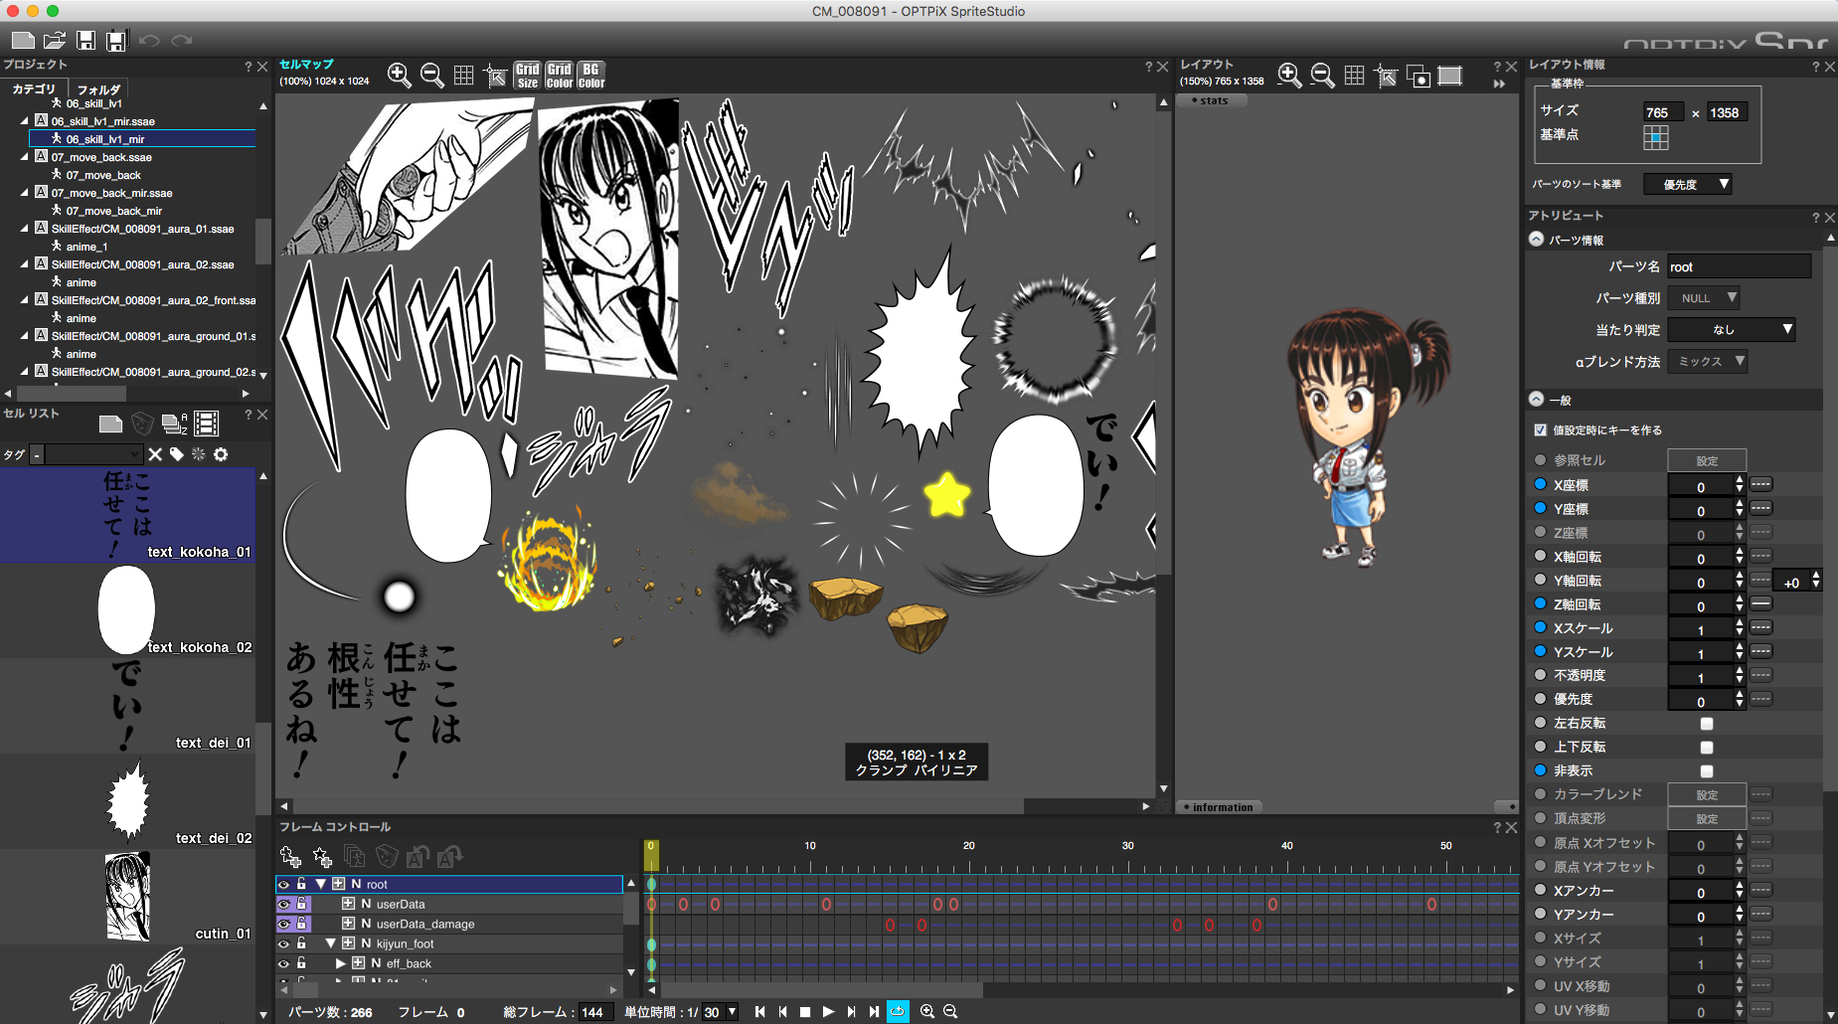Toggle the X座標 attribute radio button
This screenshot has width=1838, height=1024.
[1540, 484]
